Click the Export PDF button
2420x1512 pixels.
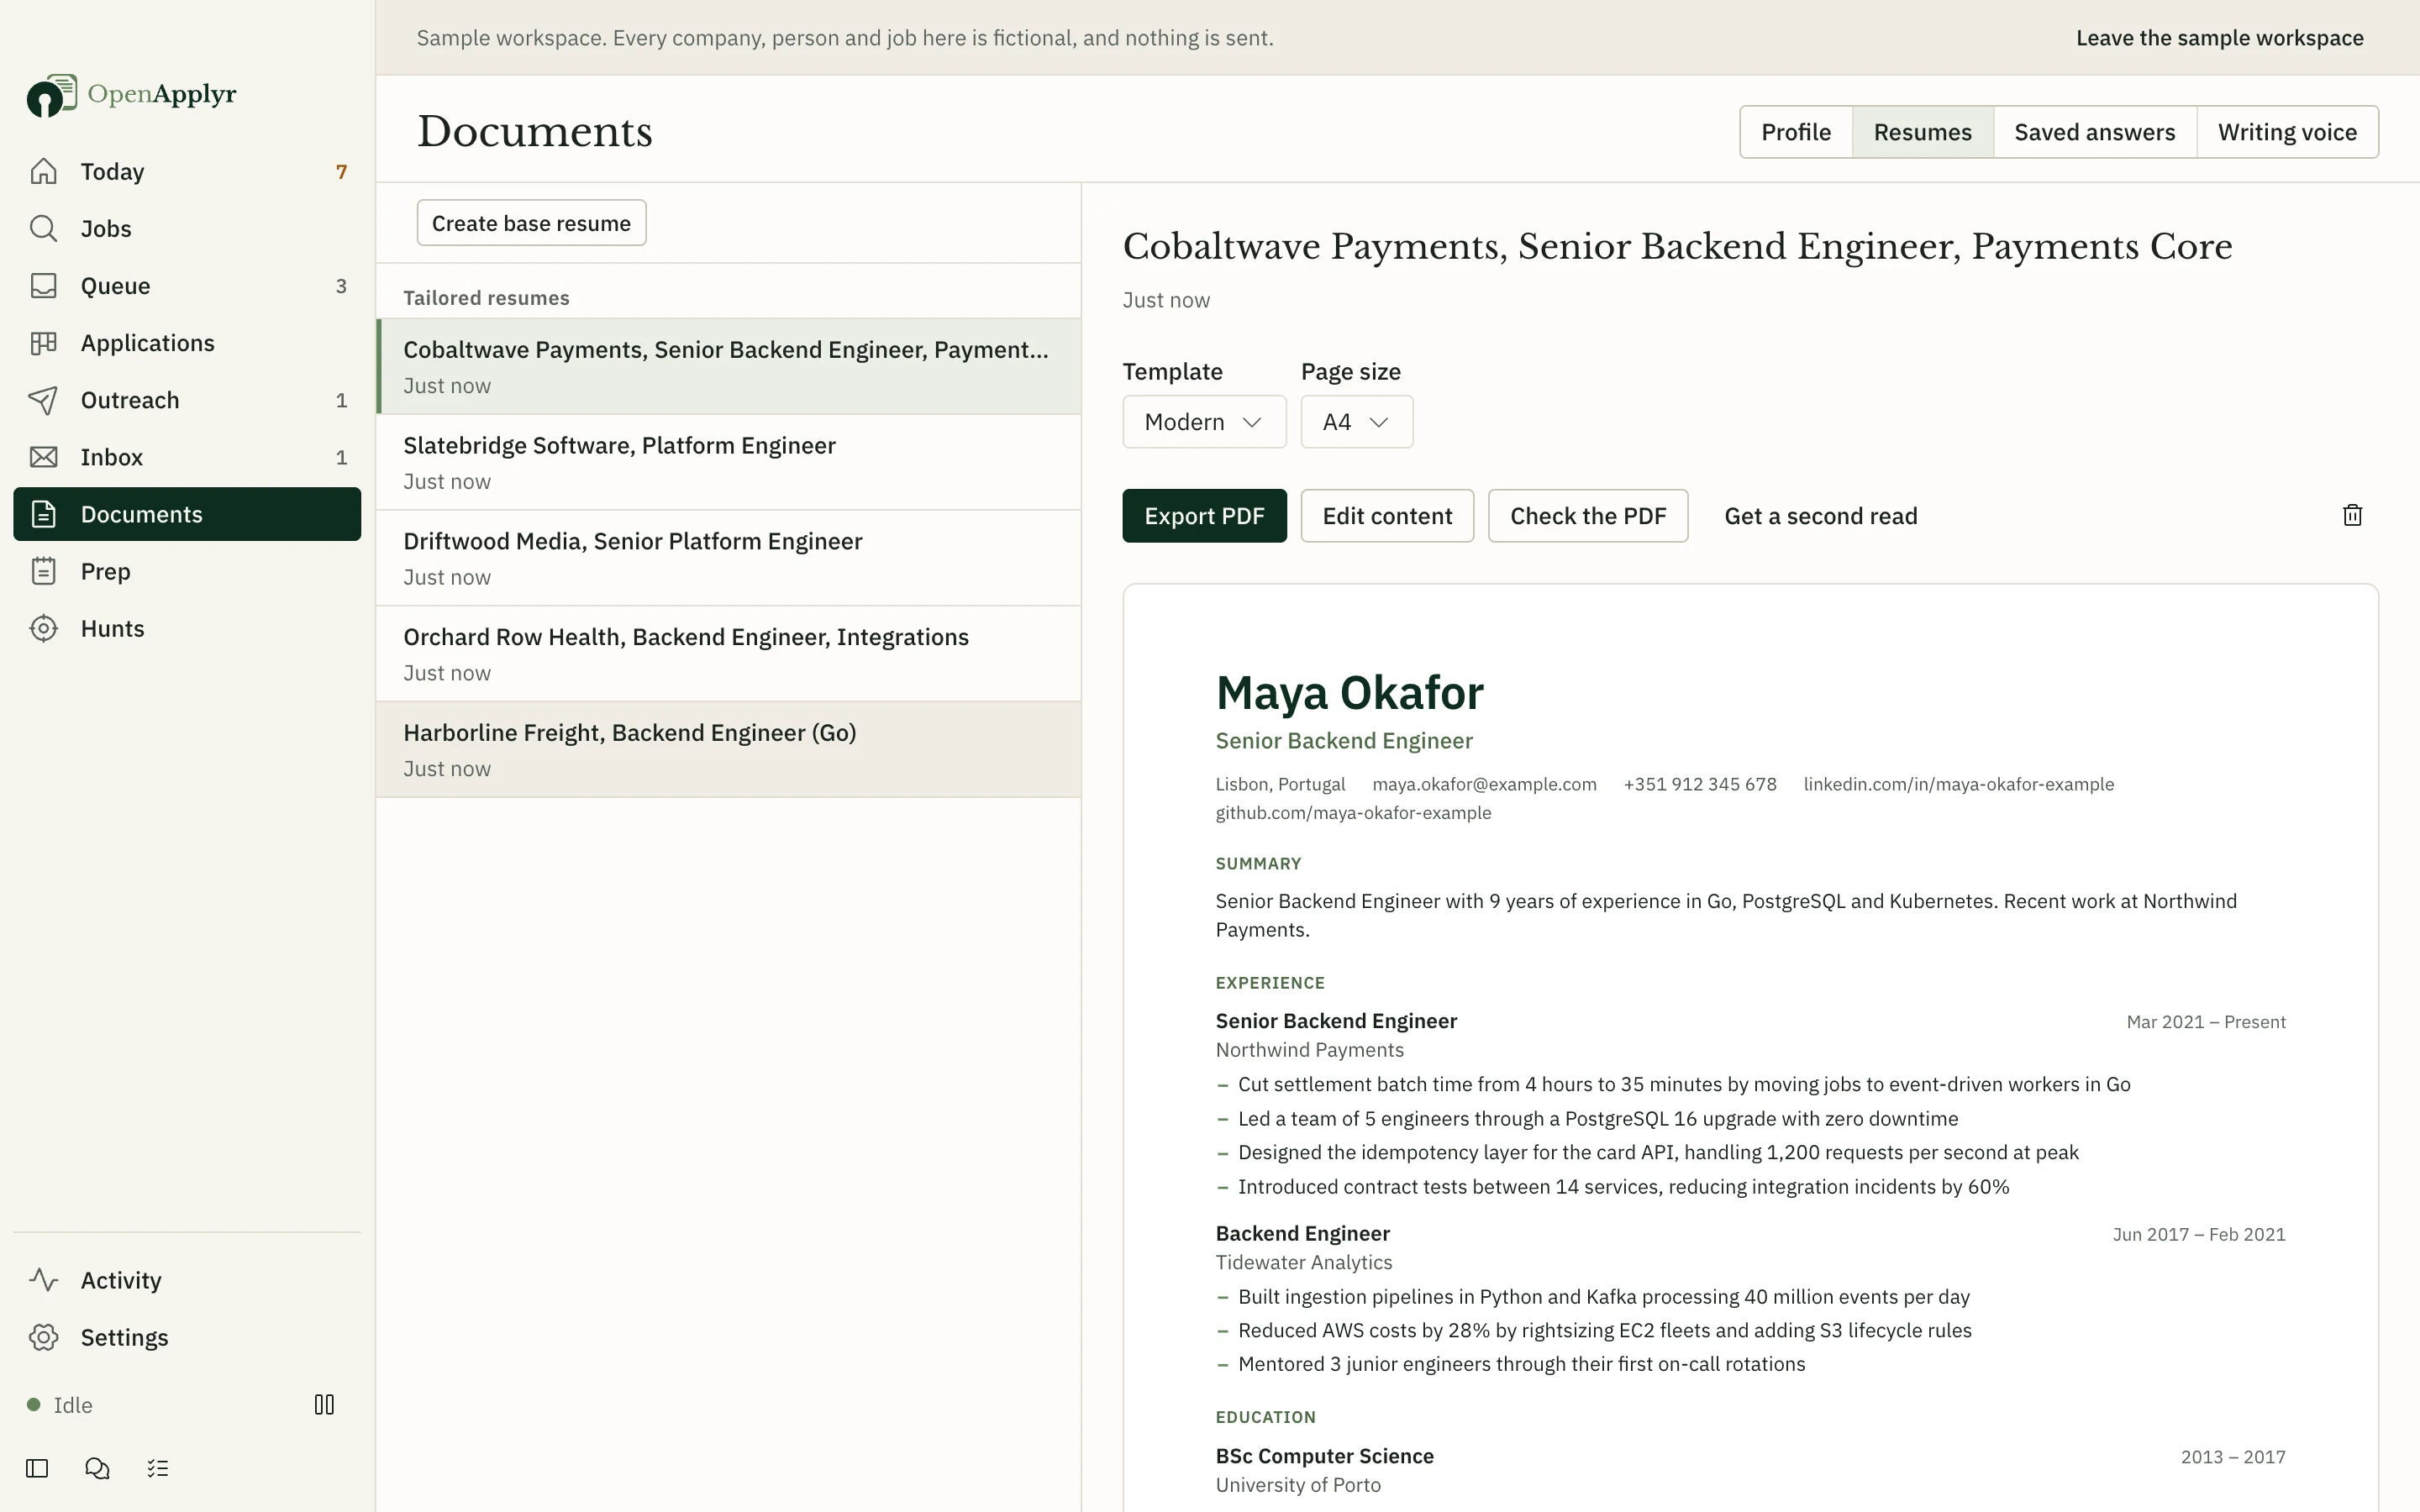click(x=1204, y=516)
